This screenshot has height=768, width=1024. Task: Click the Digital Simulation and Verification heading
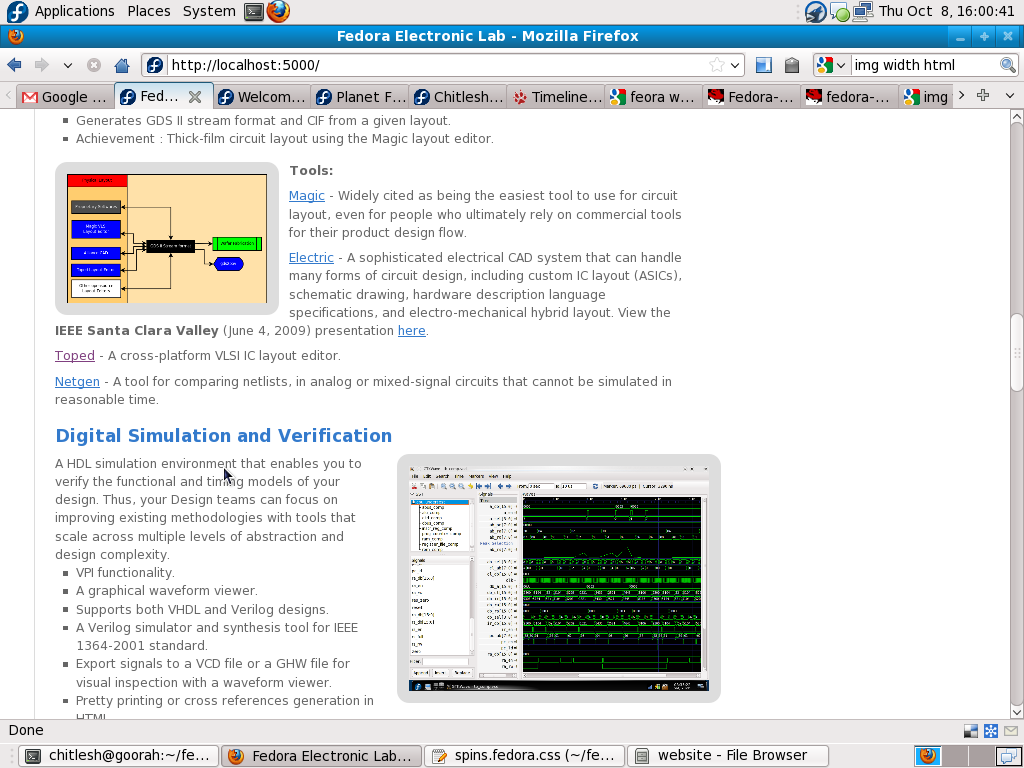pos(223,436)
